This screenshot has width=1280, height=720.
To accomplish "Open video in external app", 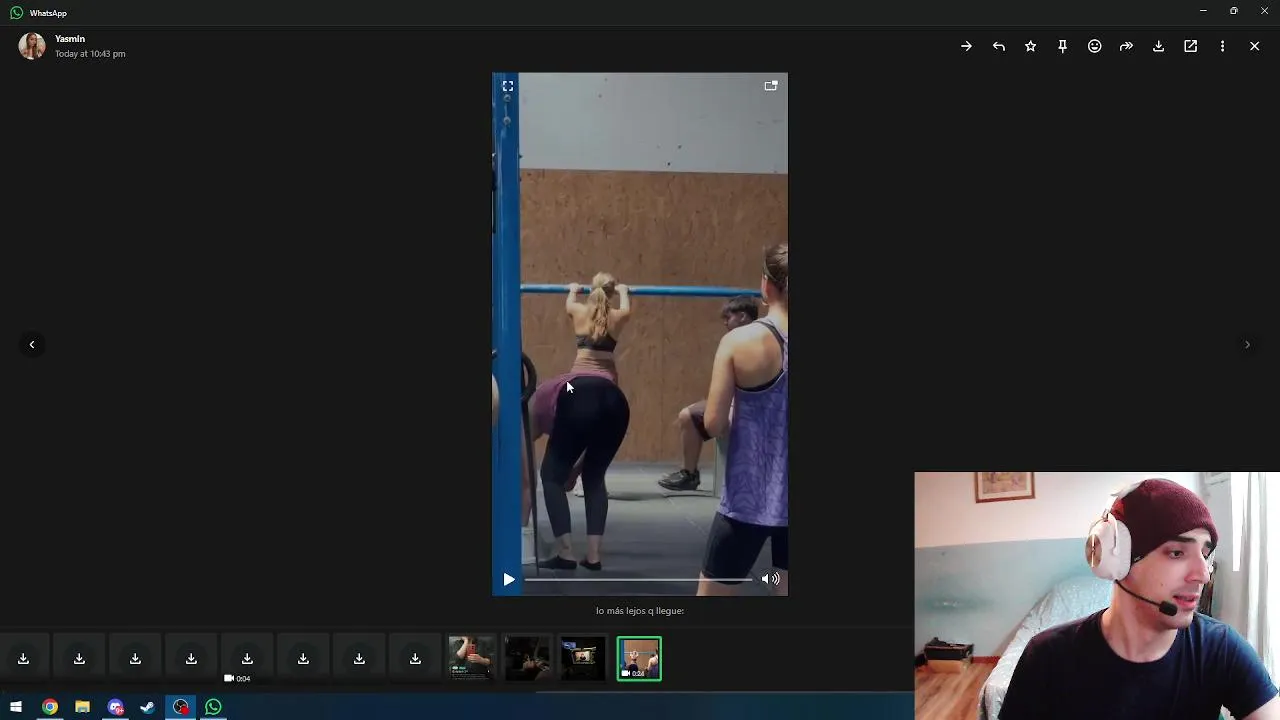I will 1190,46.
